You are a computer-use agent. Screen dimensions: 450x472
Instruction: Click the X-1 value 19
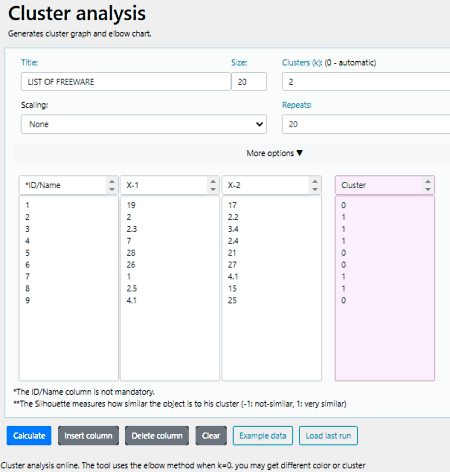click(131, 205)
